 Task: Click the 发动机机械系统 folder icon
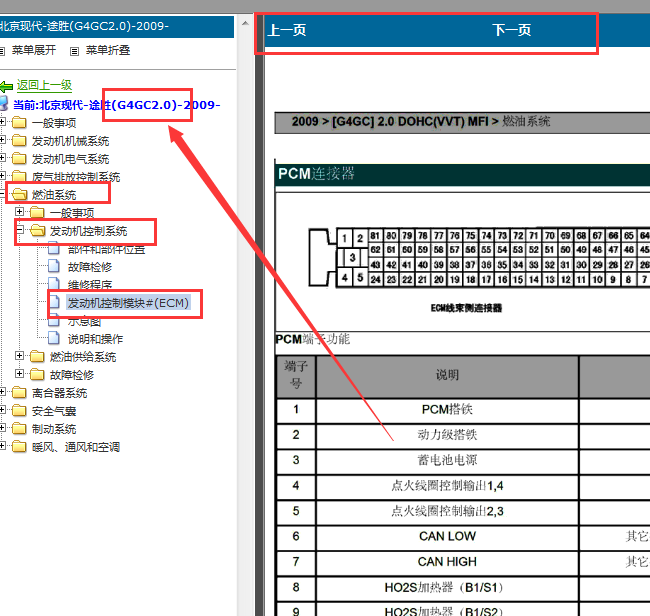(x=19, y=141)
